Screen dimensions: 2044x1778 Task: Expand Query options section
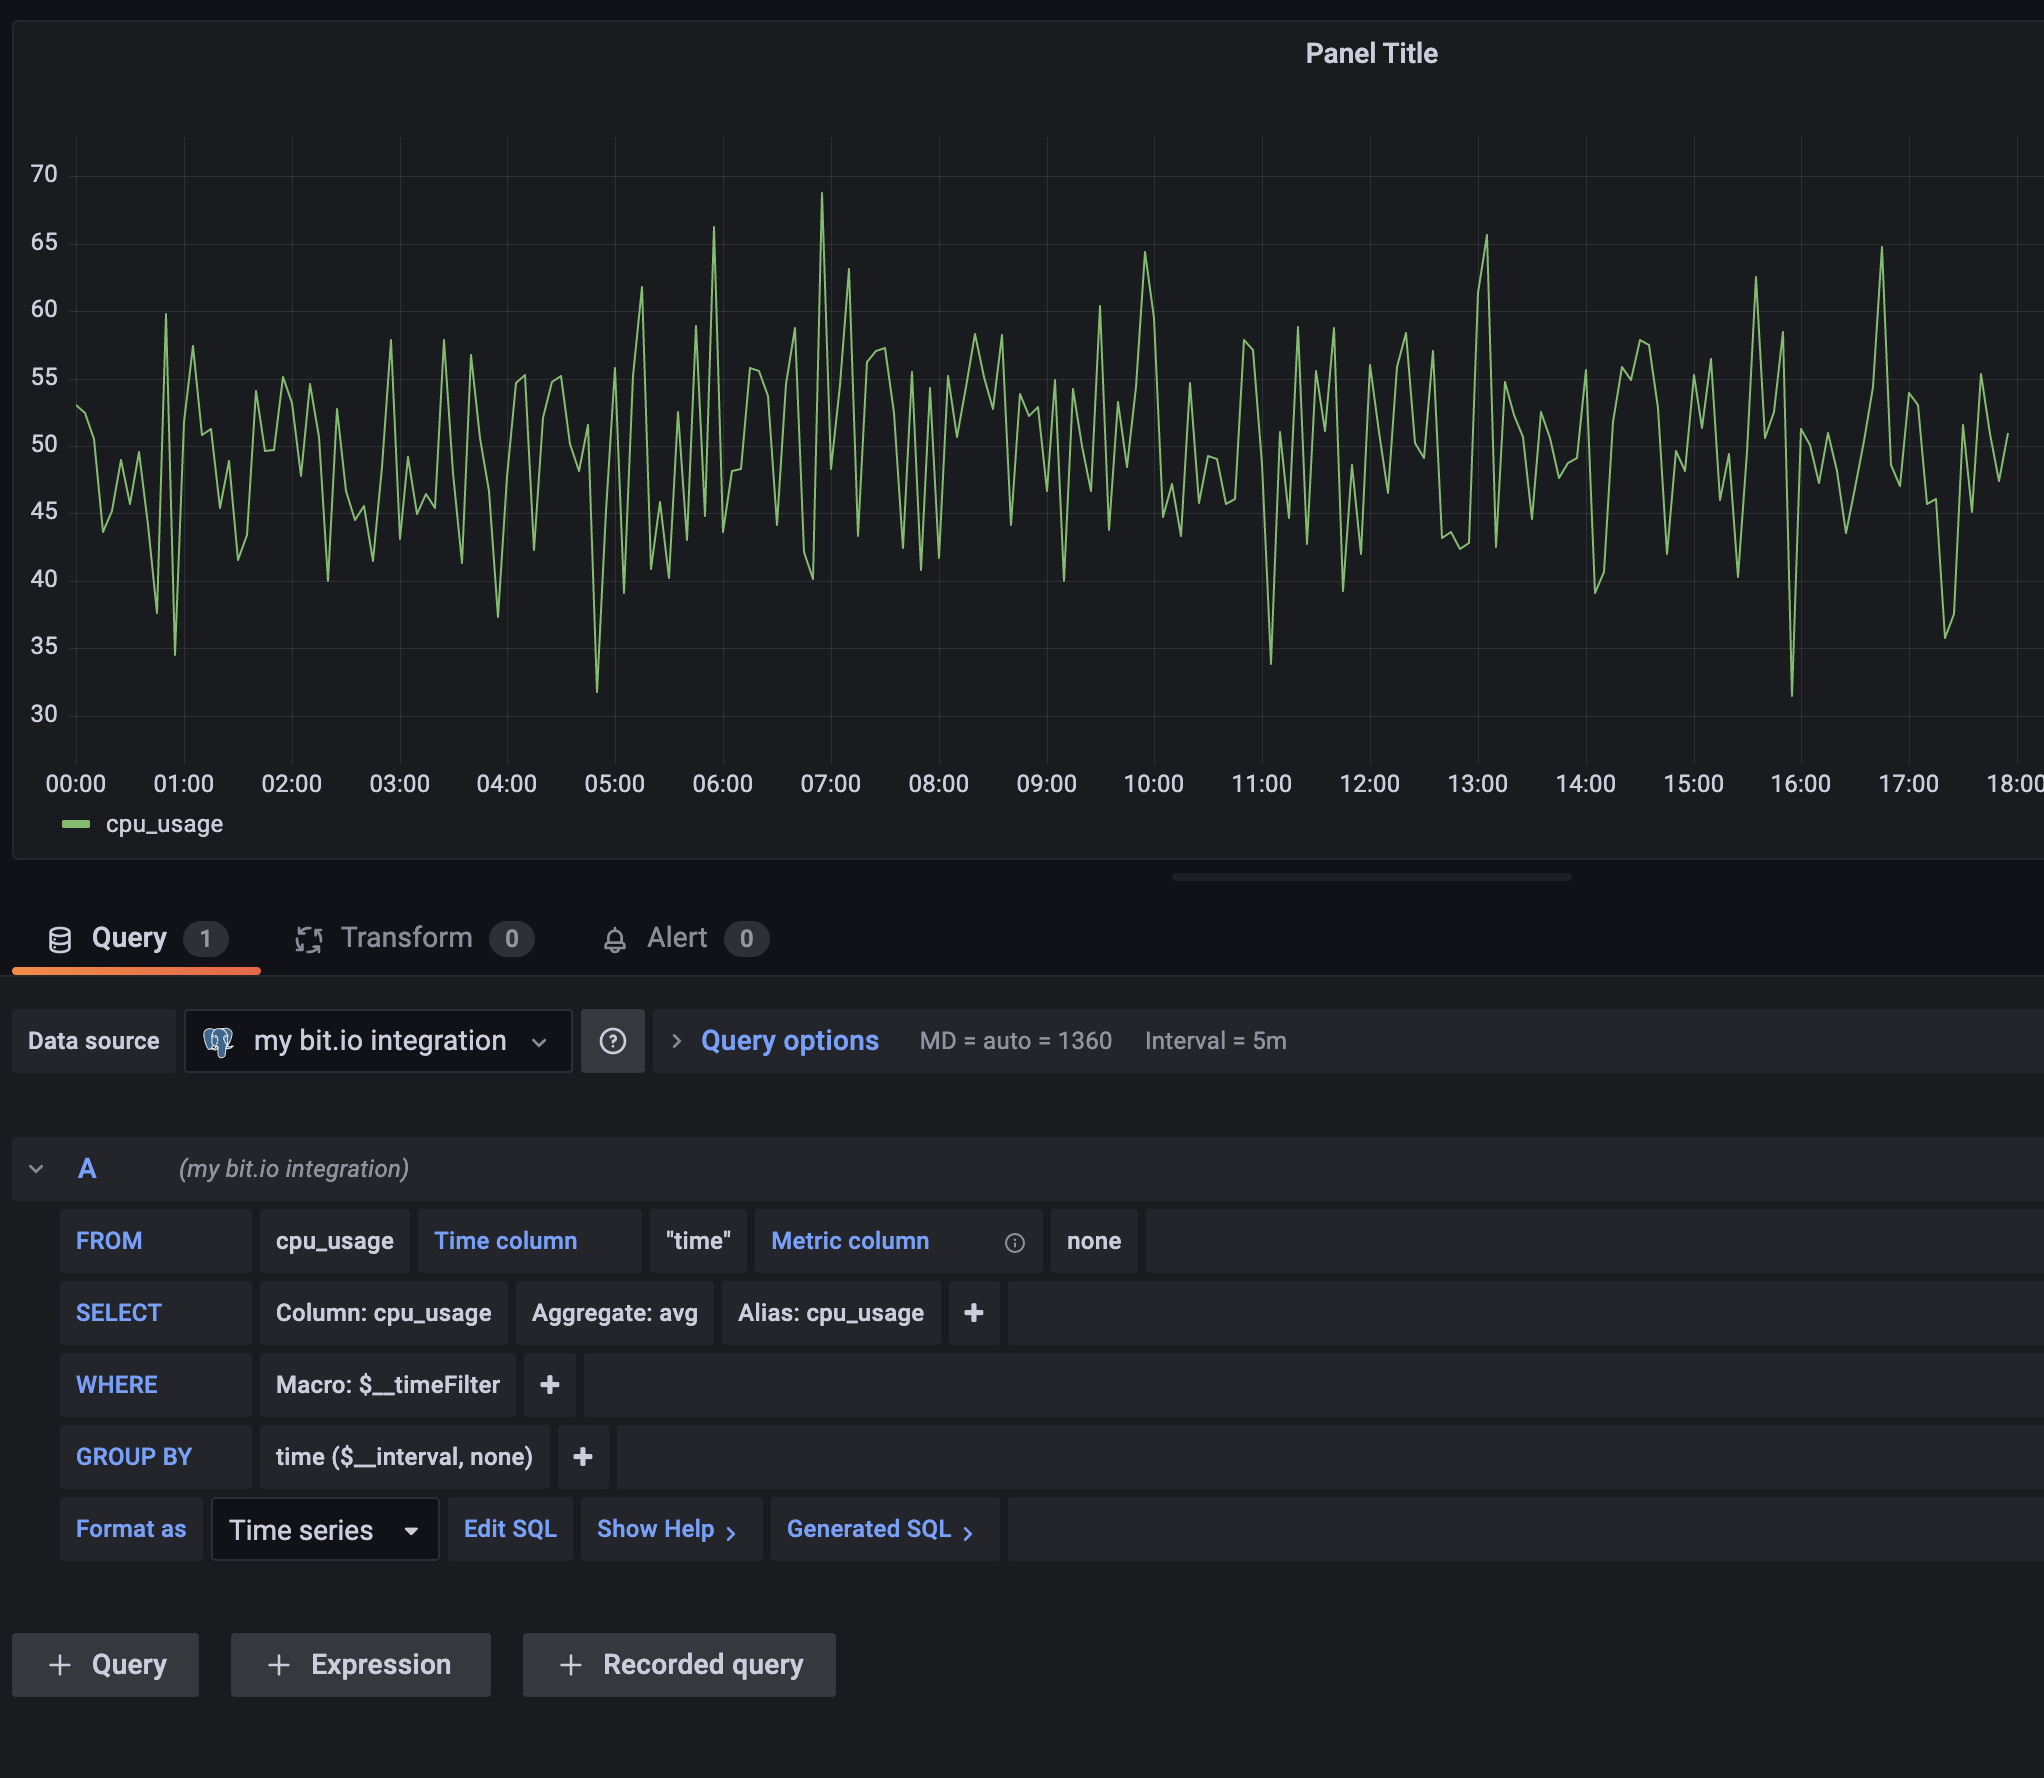click(788, 1041)
